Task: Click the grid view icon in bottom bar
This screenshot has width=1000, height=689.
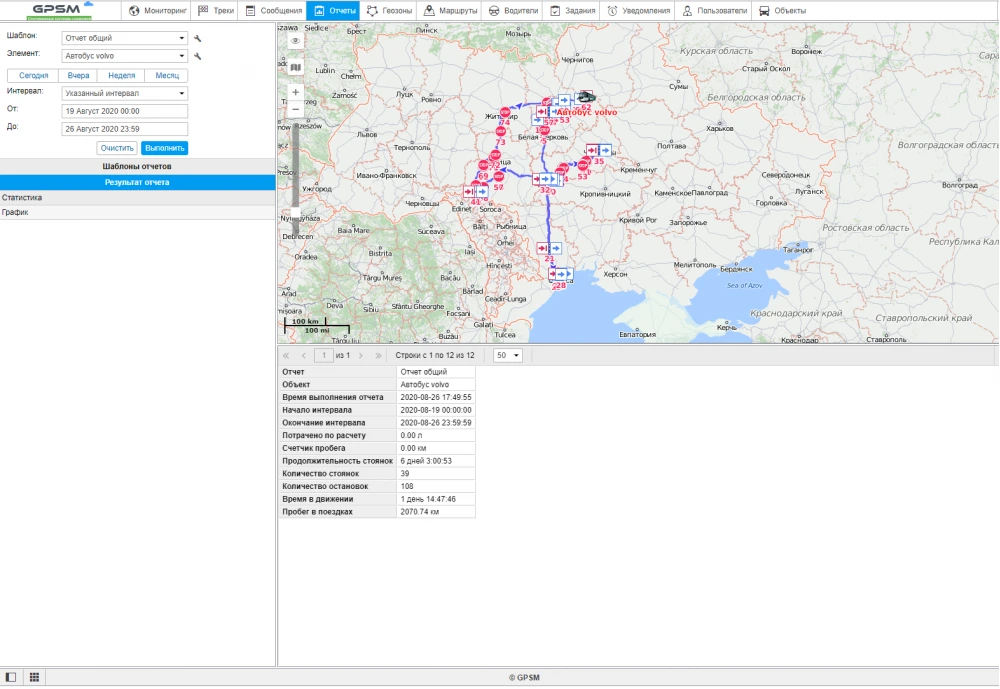Action: point(34,677)
